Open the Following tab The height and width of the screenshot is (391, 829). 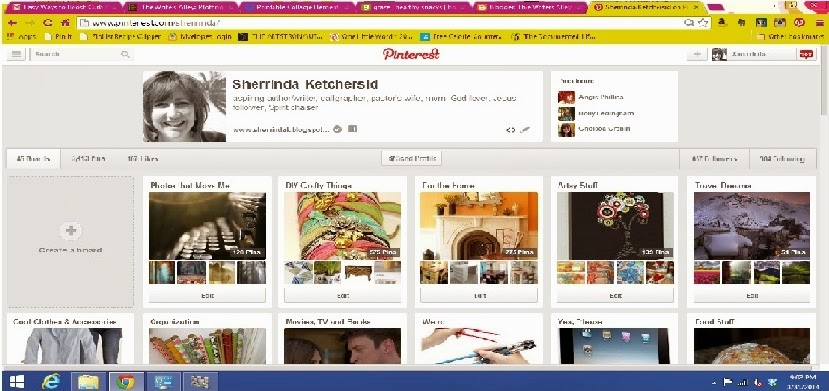(781, 159)
